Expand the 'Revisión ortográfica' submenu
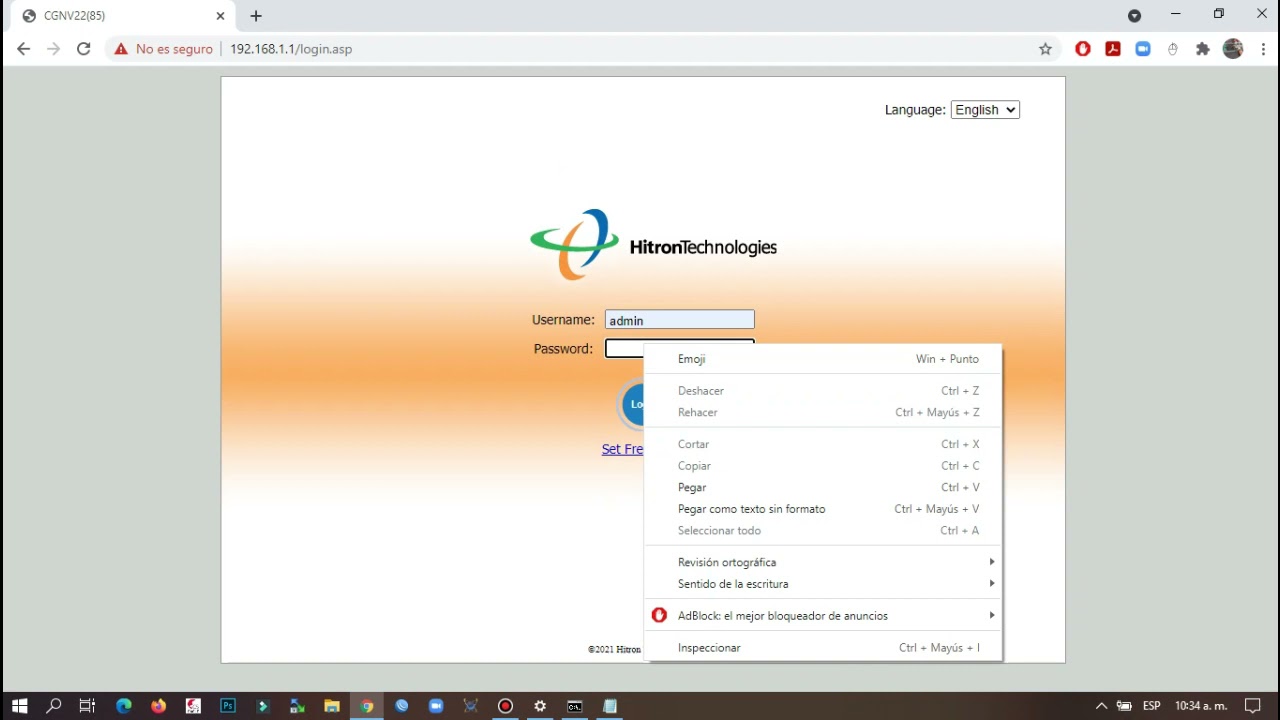Screen dimensions: 1280x720 click(823, 562)
